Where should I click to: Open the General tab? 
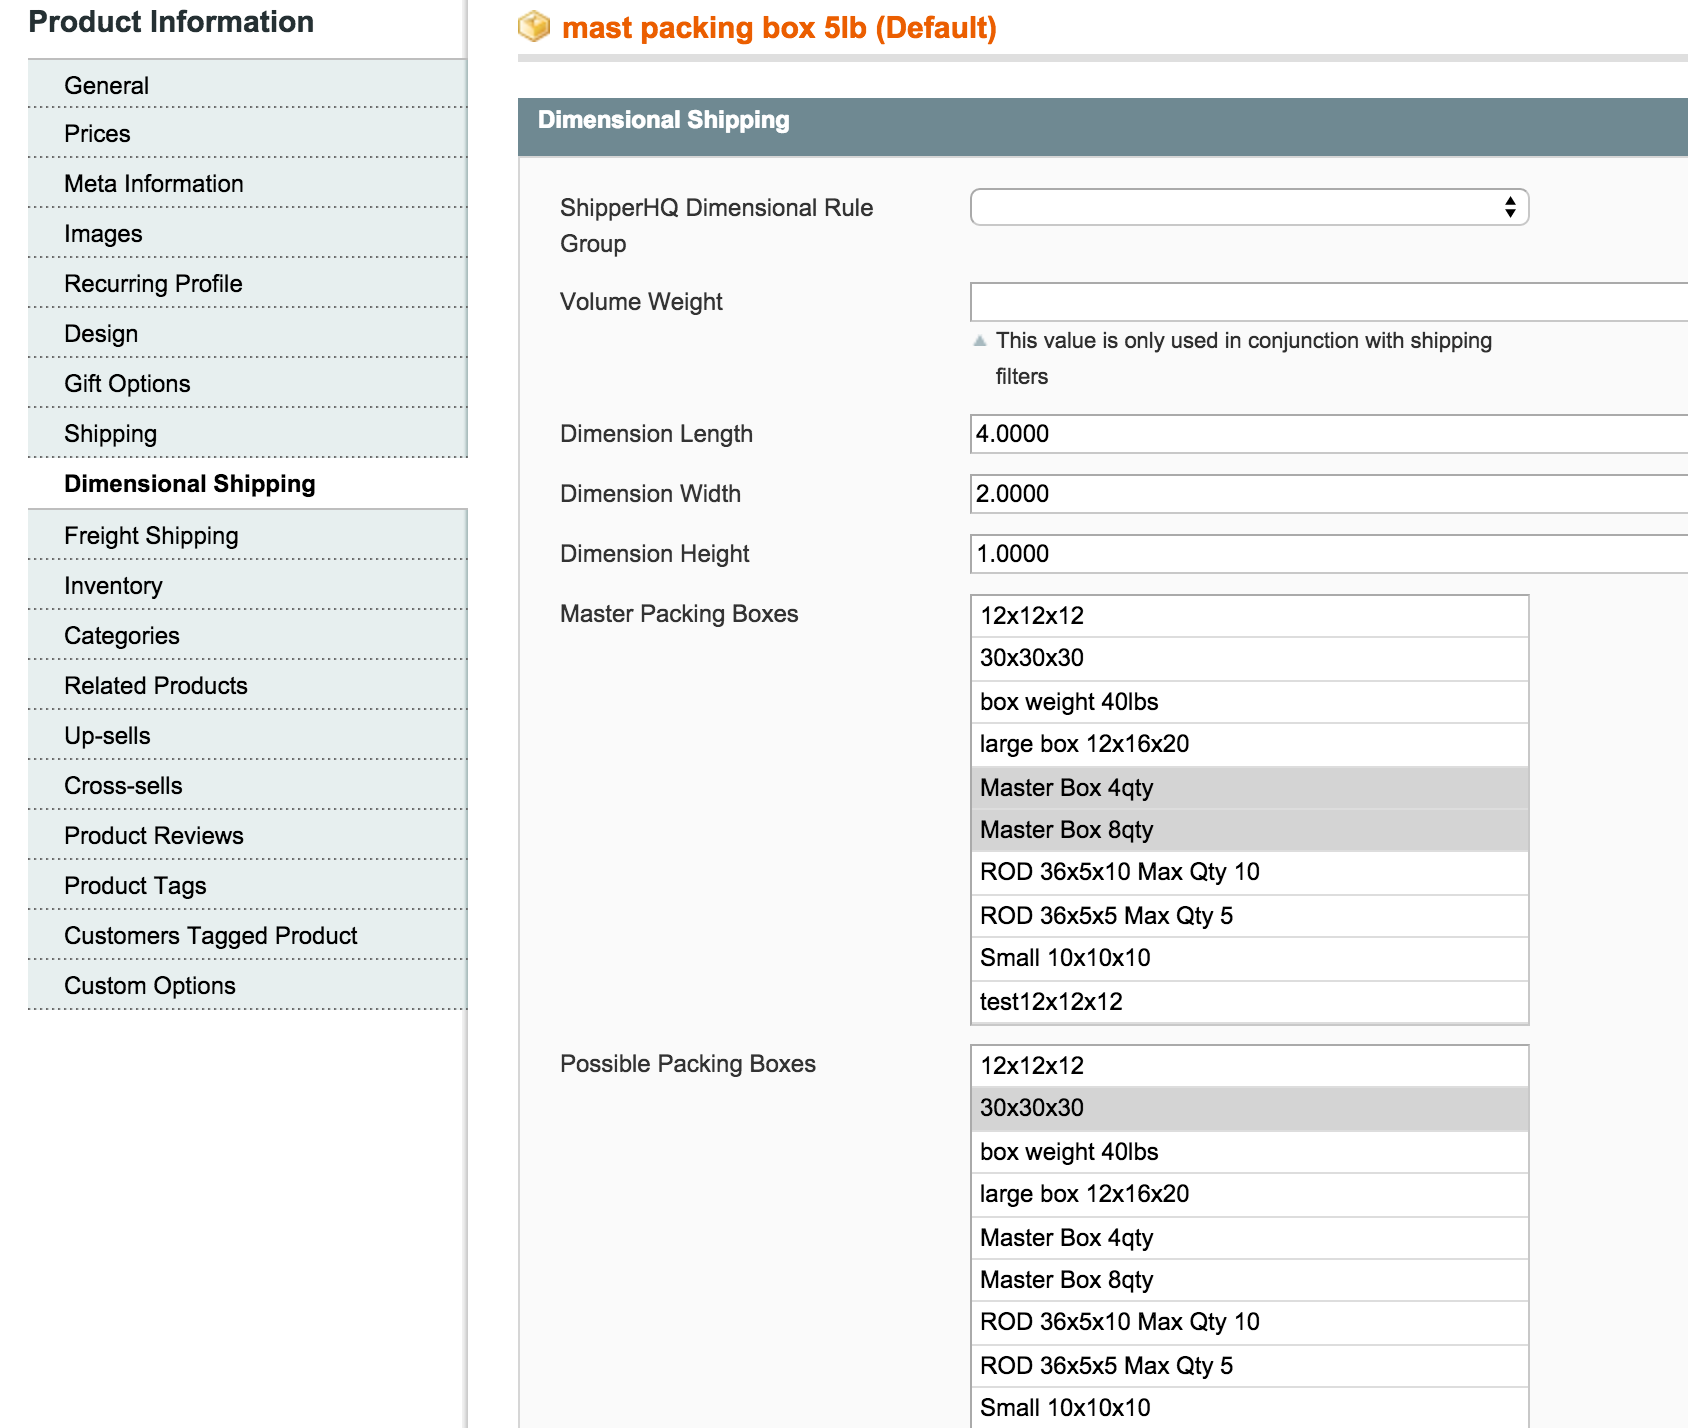pyautogui.click(x=107, y=86)
